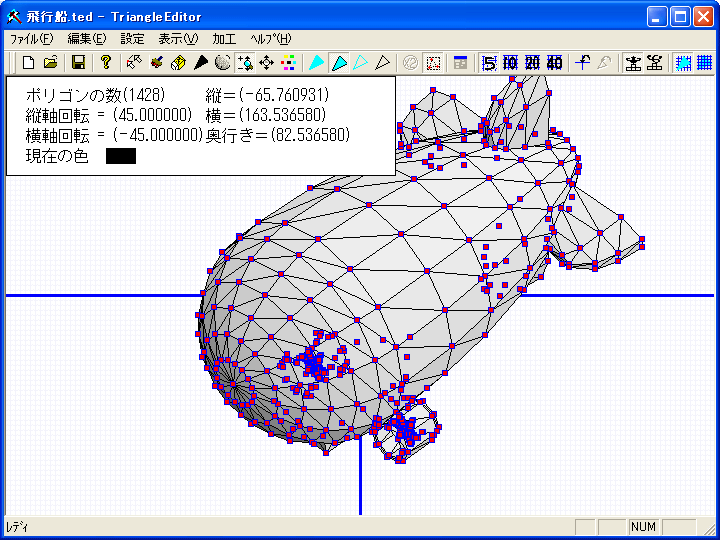Toggle the cyan triangle with outline display mode
720x540 pixels.
339,63
